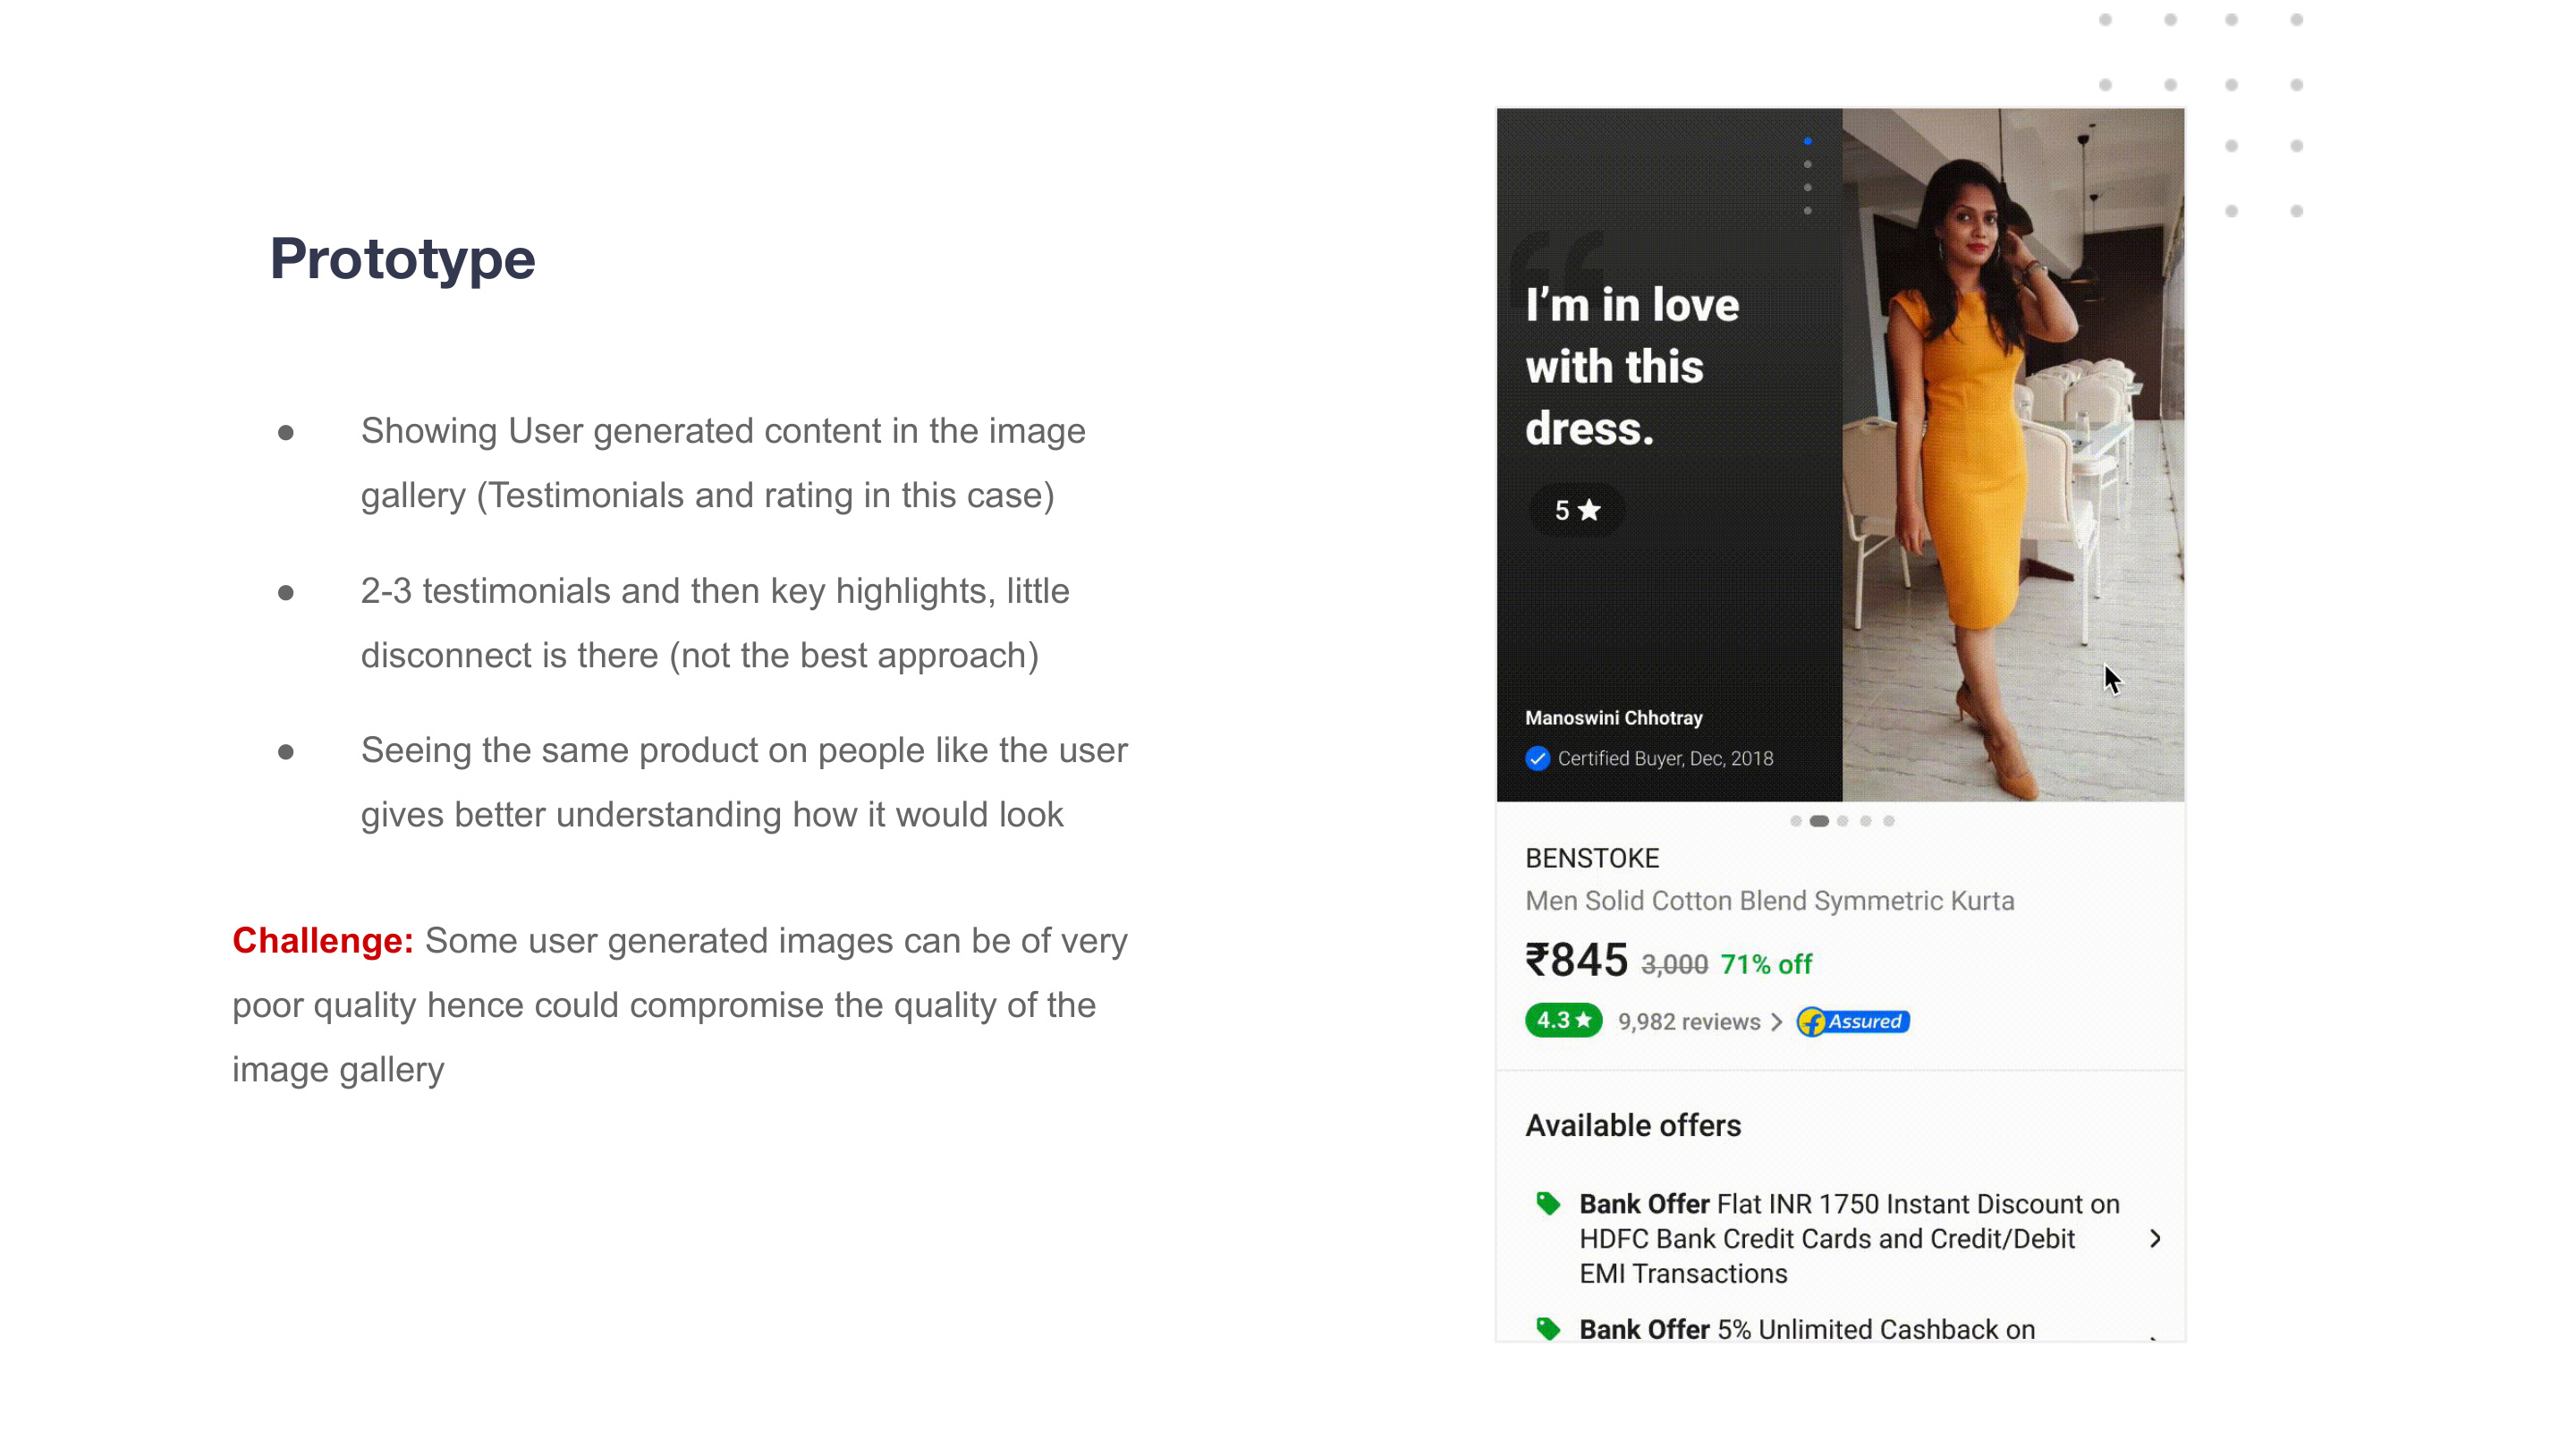The image size is (2576, 1449).
Task: Open the 9,982 reviews link
Action: coord(1689,1021)
